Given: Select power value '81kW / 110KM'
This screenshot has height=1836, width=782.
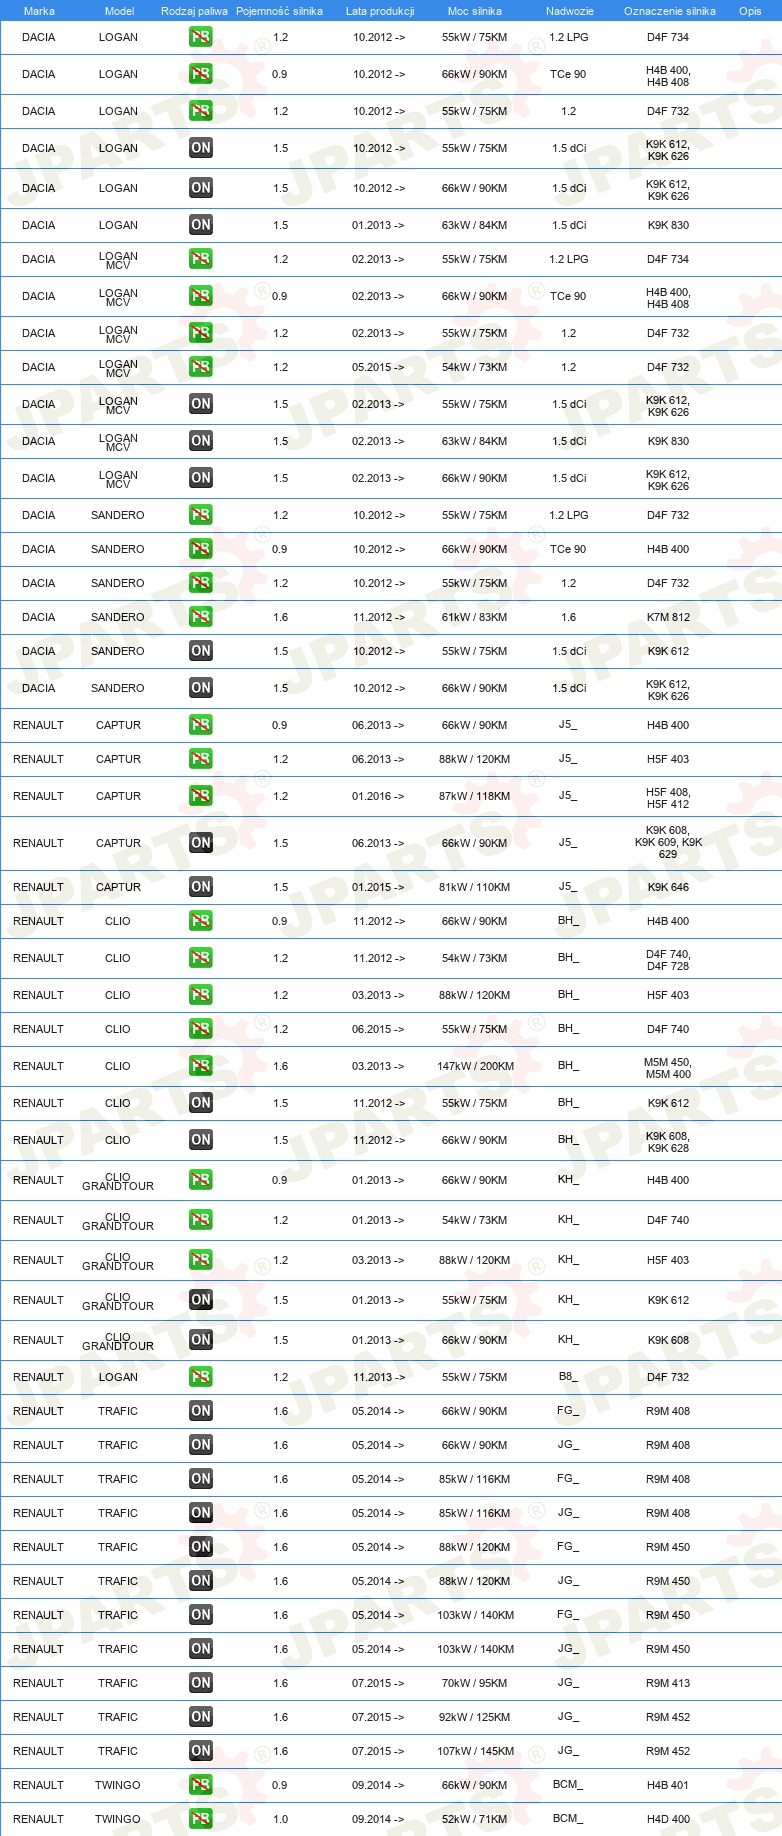Looking at the screenshot, I should [x=475, y=887].
